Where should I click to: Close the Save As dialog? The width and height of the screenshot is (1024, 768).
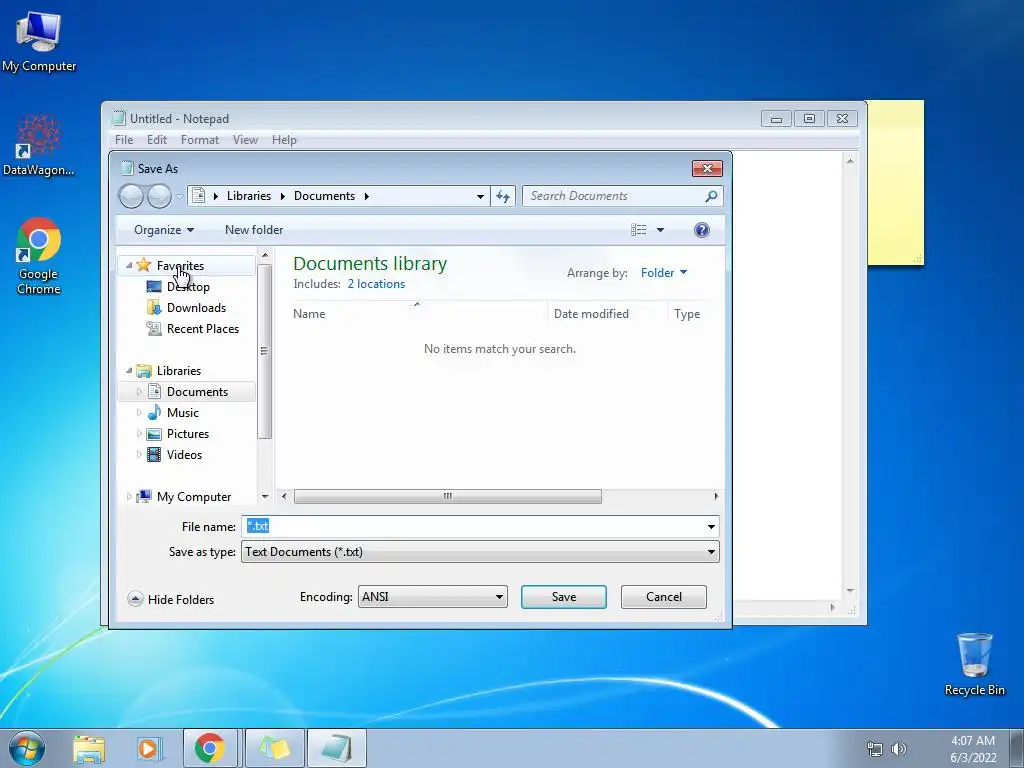tap(707, 168)
